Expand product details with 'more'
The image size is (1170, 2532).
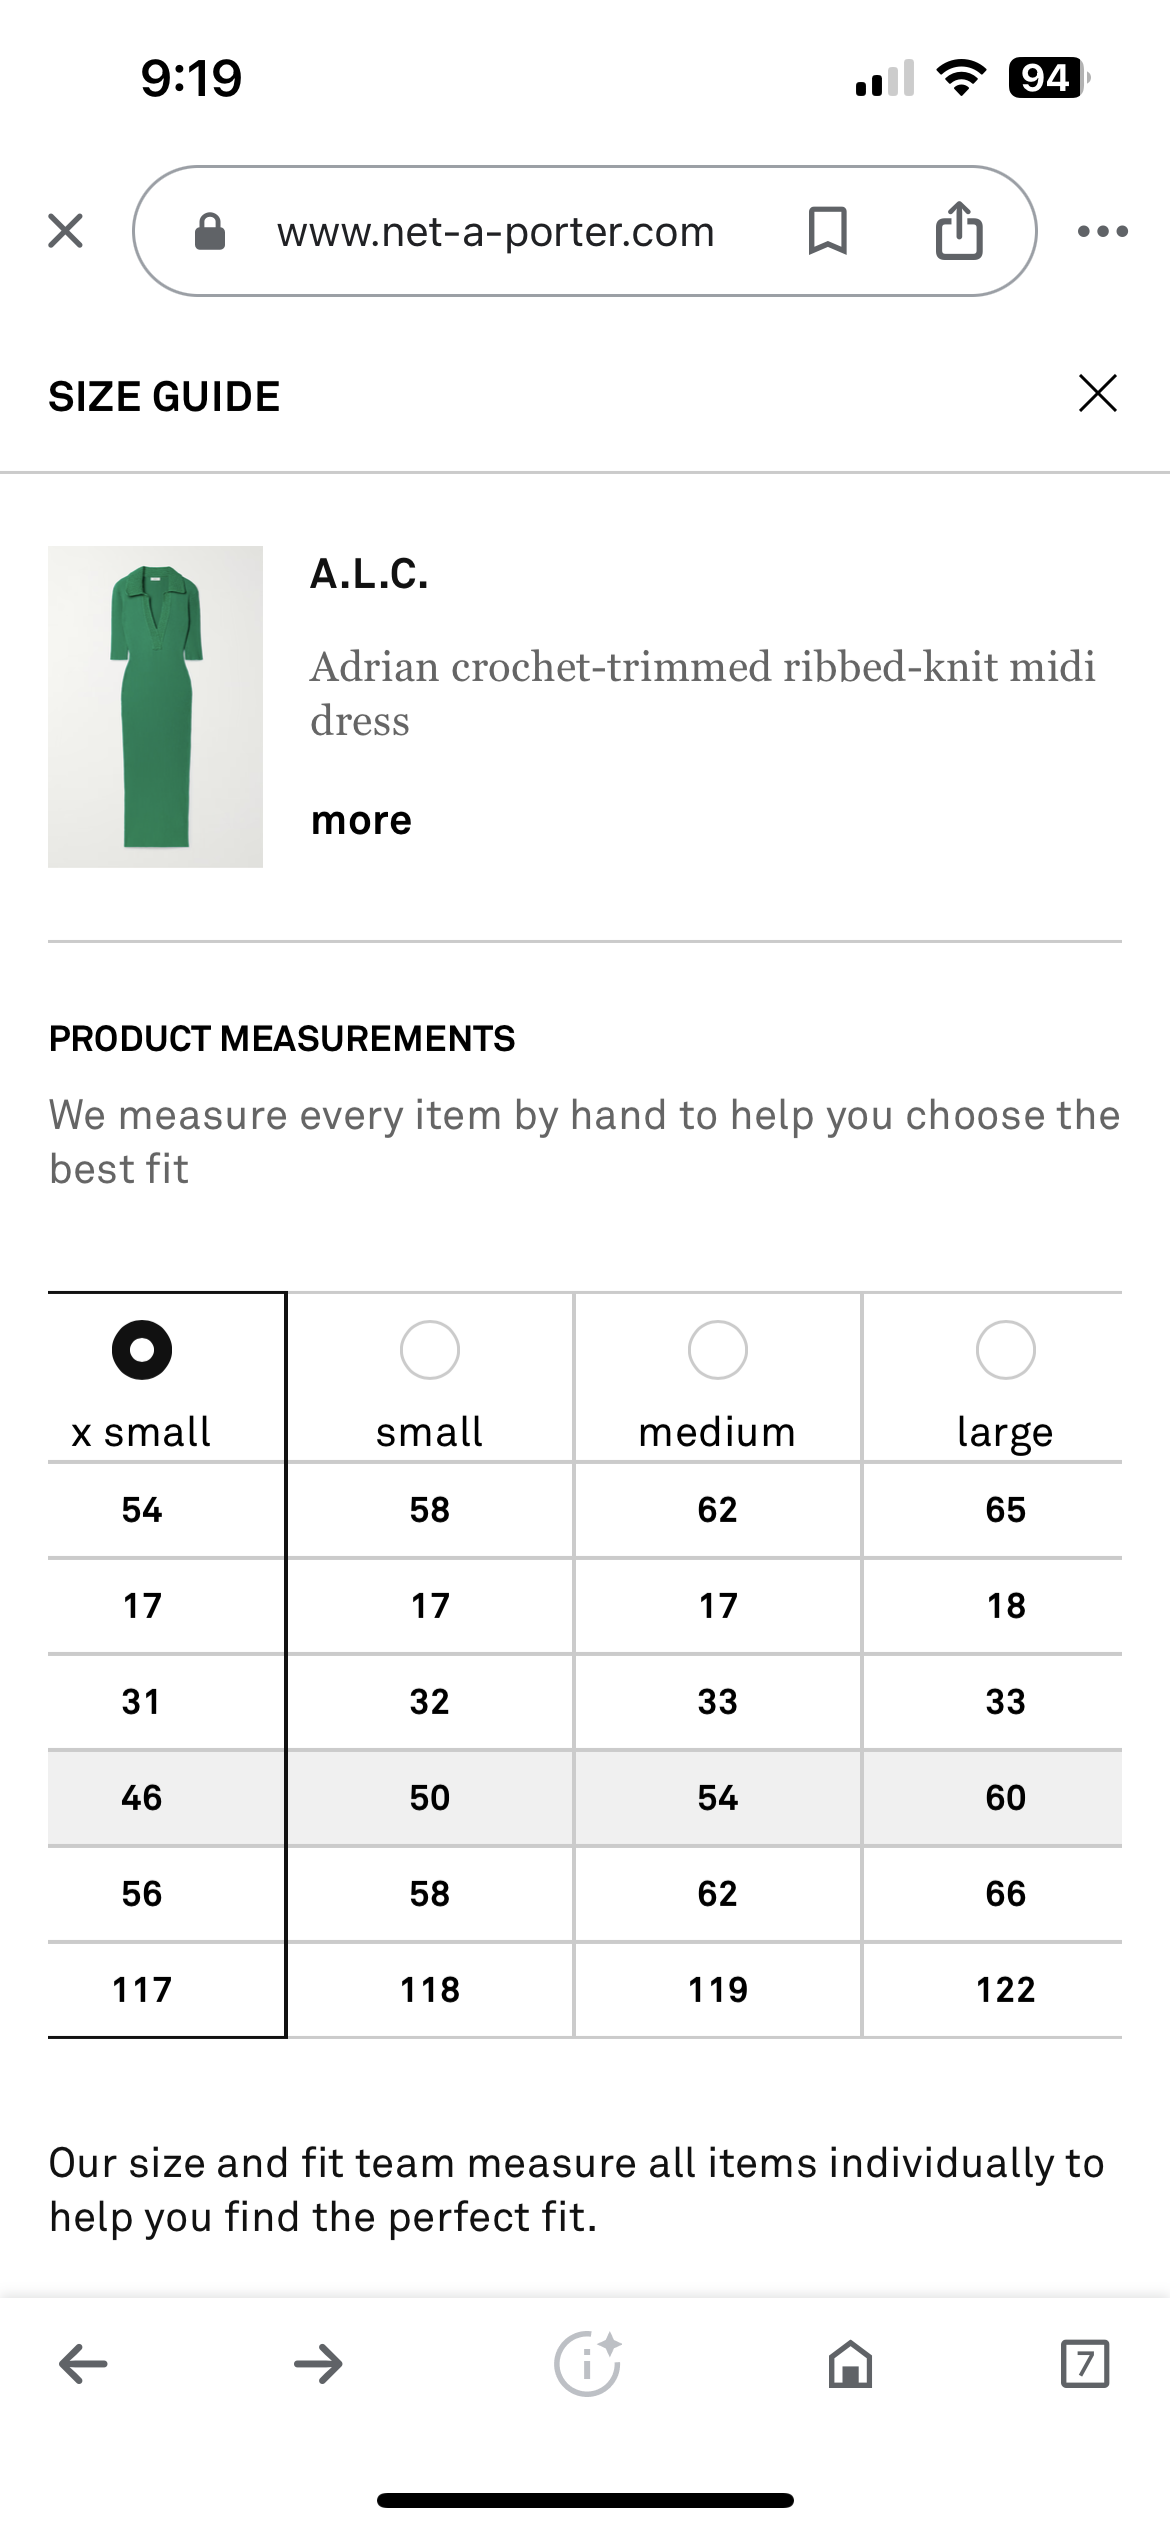[x=361, y=820]
